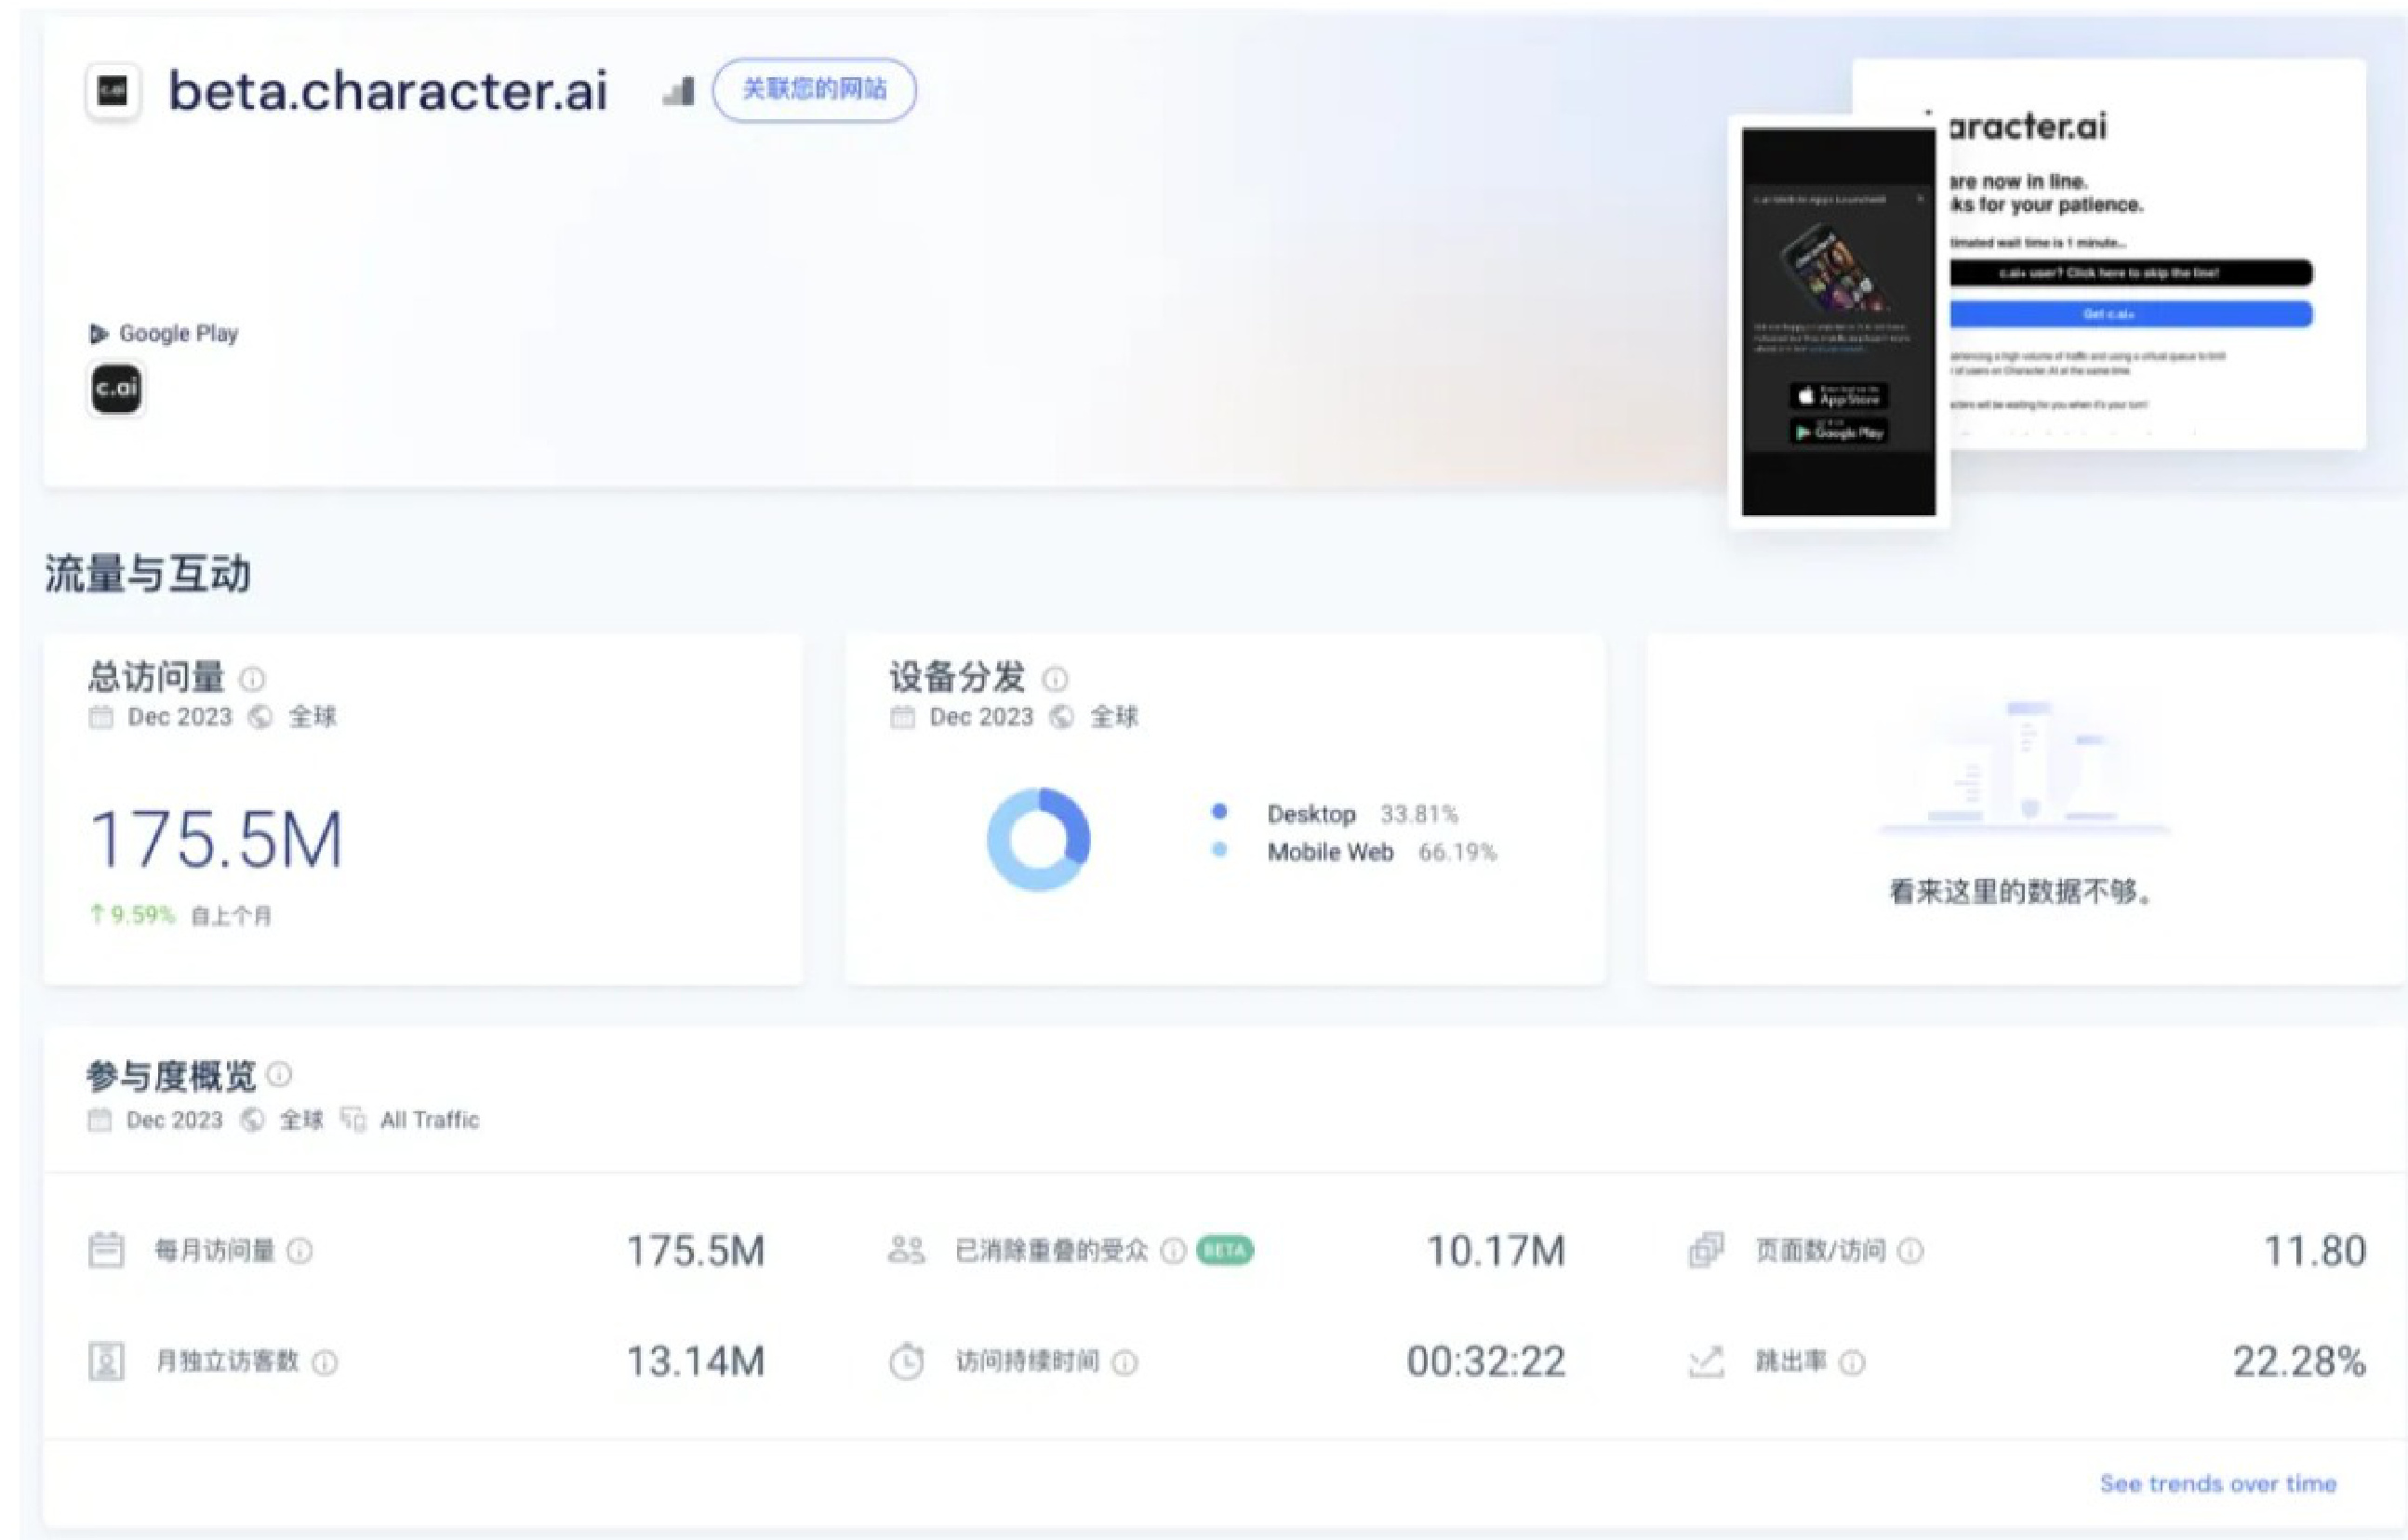Image resolution: width=2408 pixels, height=1540 pixels.
Task: Click the 关联您的网站 button
Action: tap(813, 90)
